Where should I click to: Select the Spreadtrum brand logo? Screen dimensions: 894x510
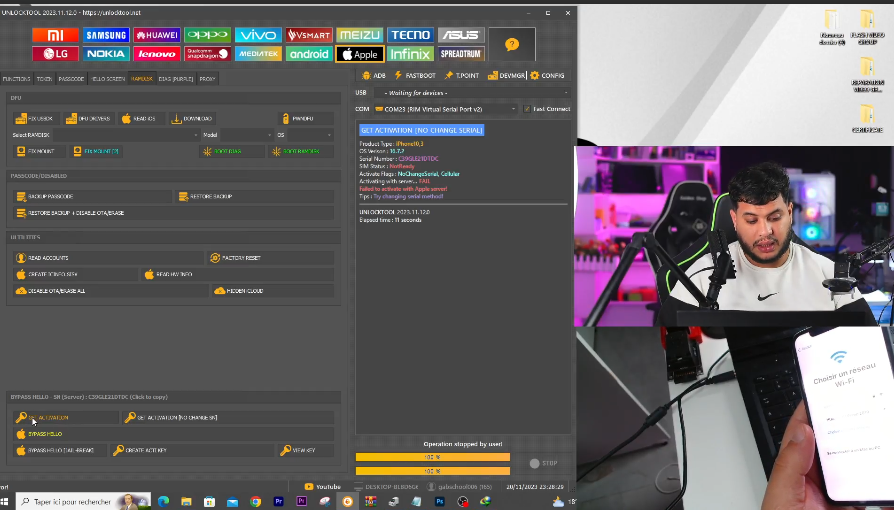(461, 54)
